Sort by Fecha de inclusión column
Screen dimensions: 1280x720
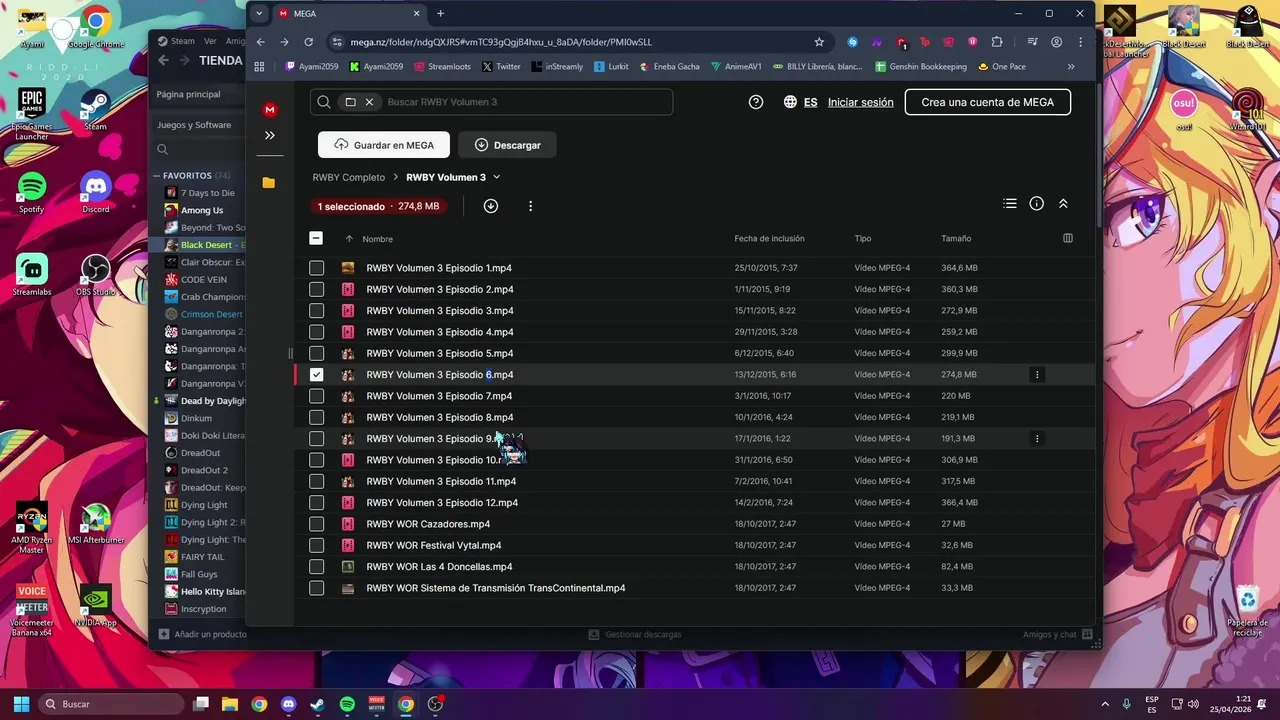click(x=769, y=239)
